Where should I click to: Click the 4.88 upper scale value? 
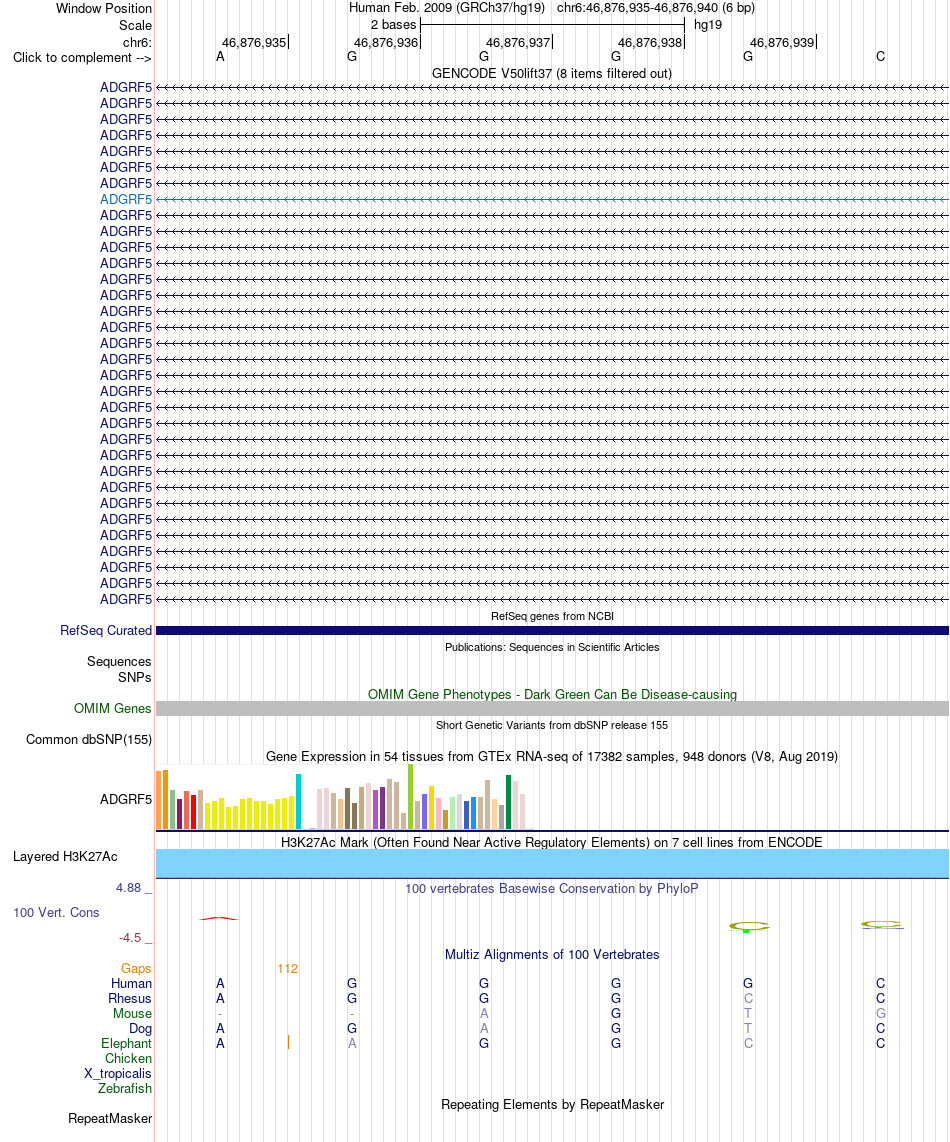[x=128, y=888]
